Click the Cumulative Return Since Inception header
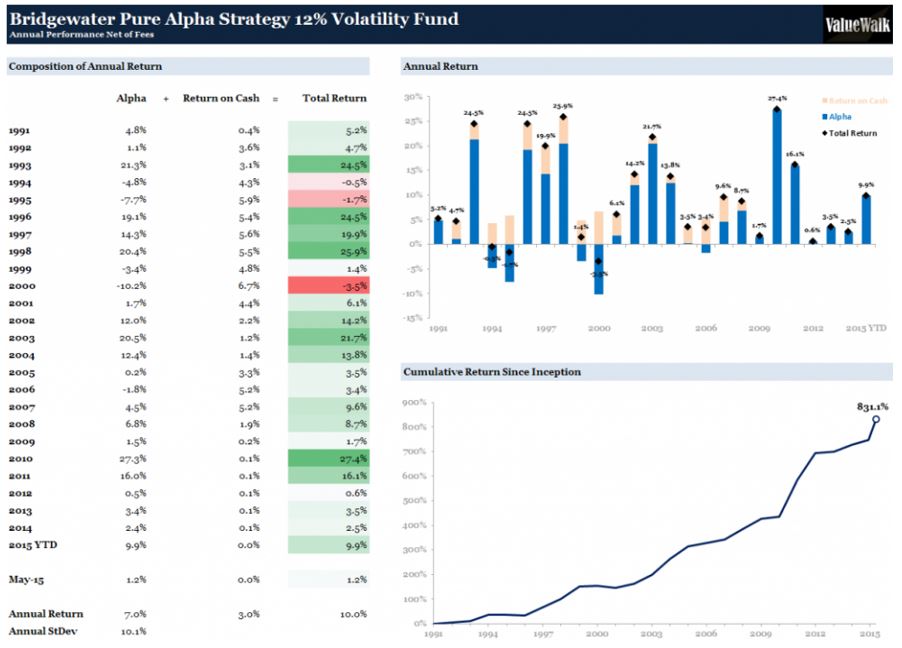Screen dimensions: 902x648 pyautogui.click(x=491, y=372)
